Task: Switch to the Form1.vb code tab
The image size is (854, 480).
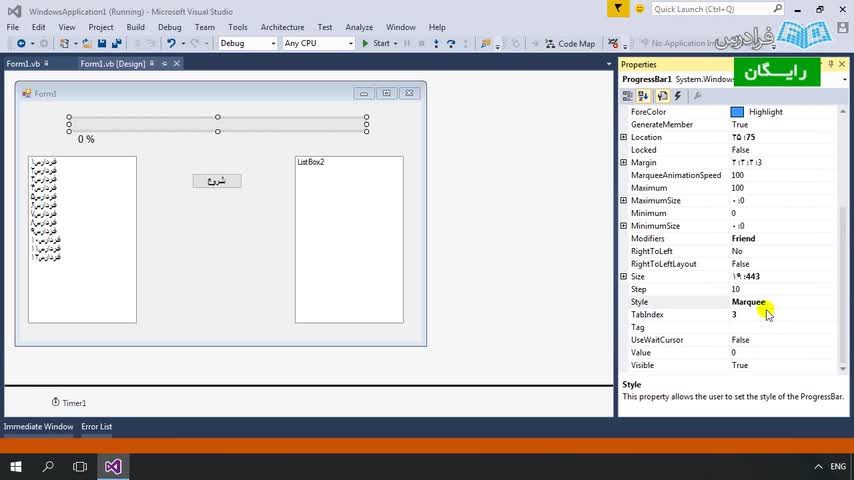Action: (x=23, y=64)
